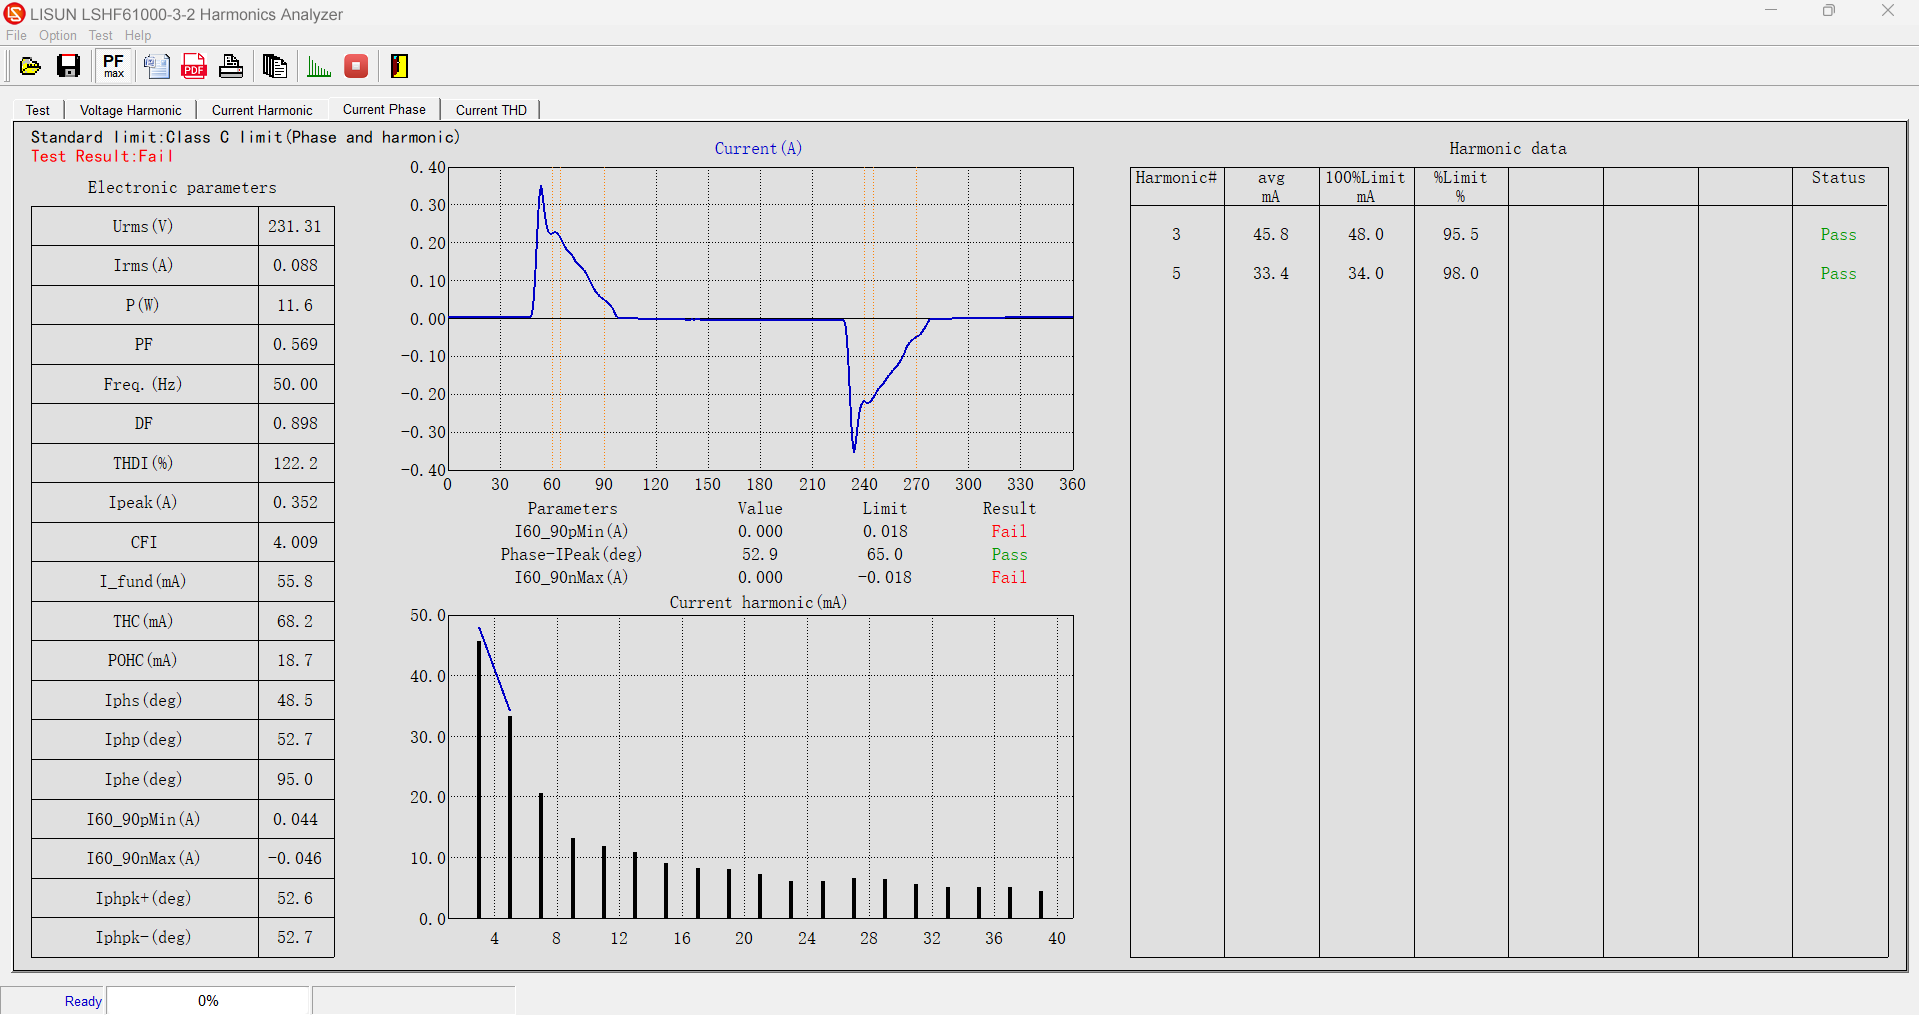Switch to the Voltage Harmonic tab

(130, 110)
